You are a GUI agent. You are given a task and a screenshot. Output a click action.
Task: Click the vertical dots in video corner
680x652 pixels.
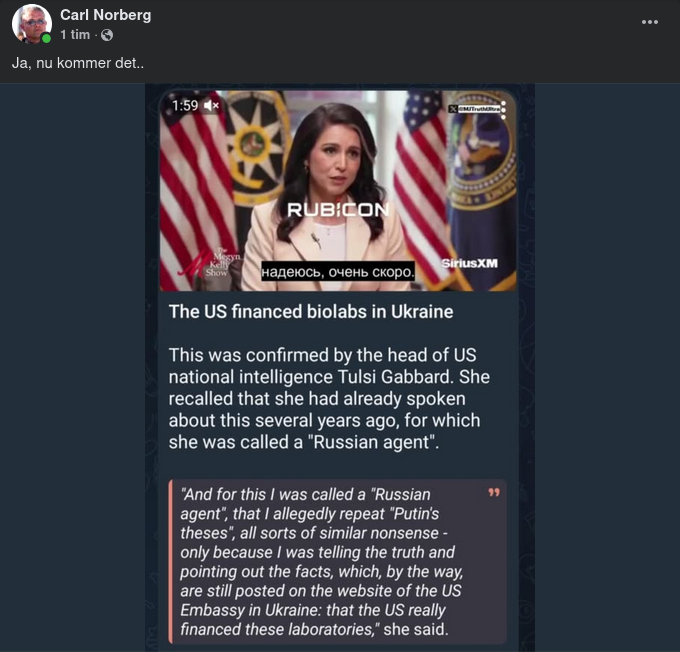[502, 110]
